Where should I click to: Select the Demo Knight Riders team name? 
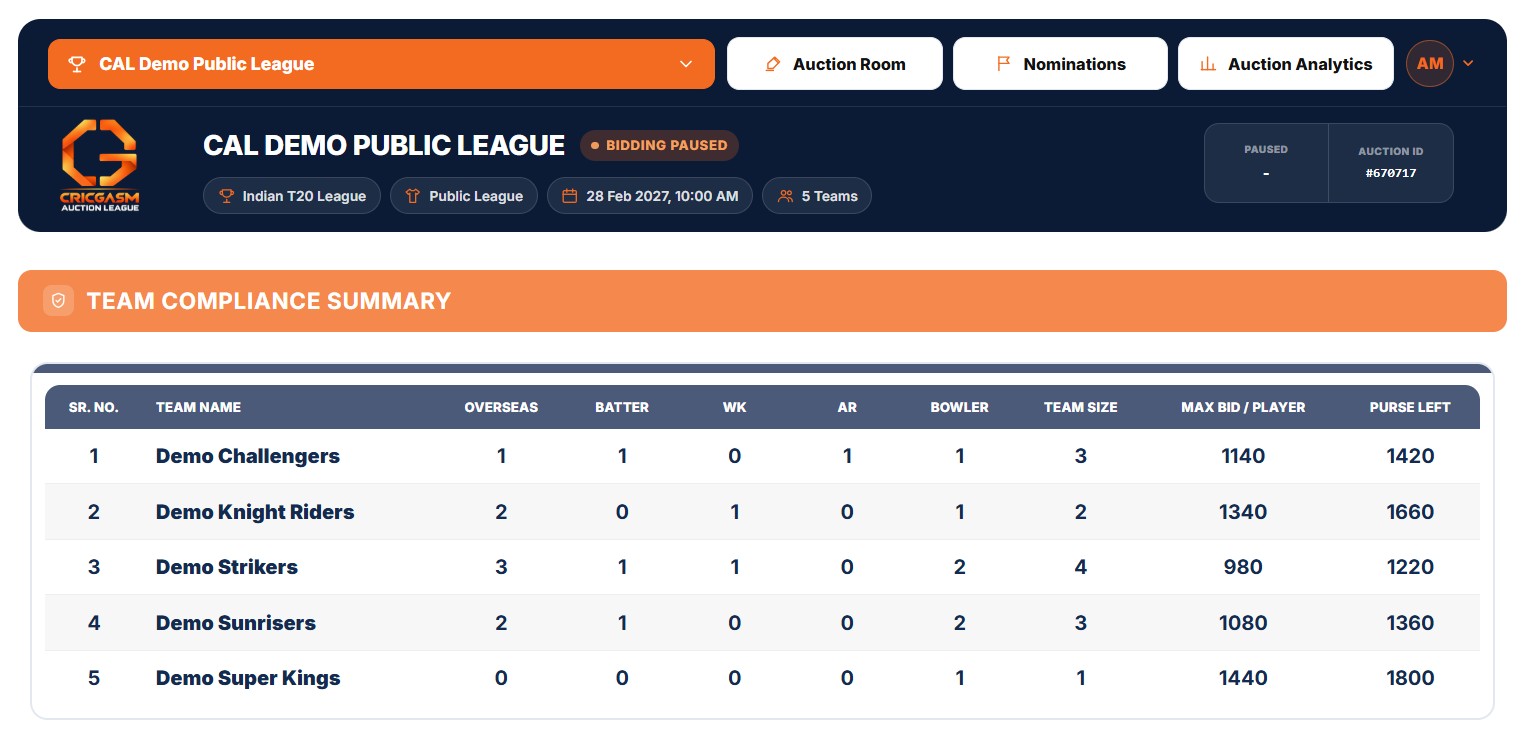[x=255, y=512]
